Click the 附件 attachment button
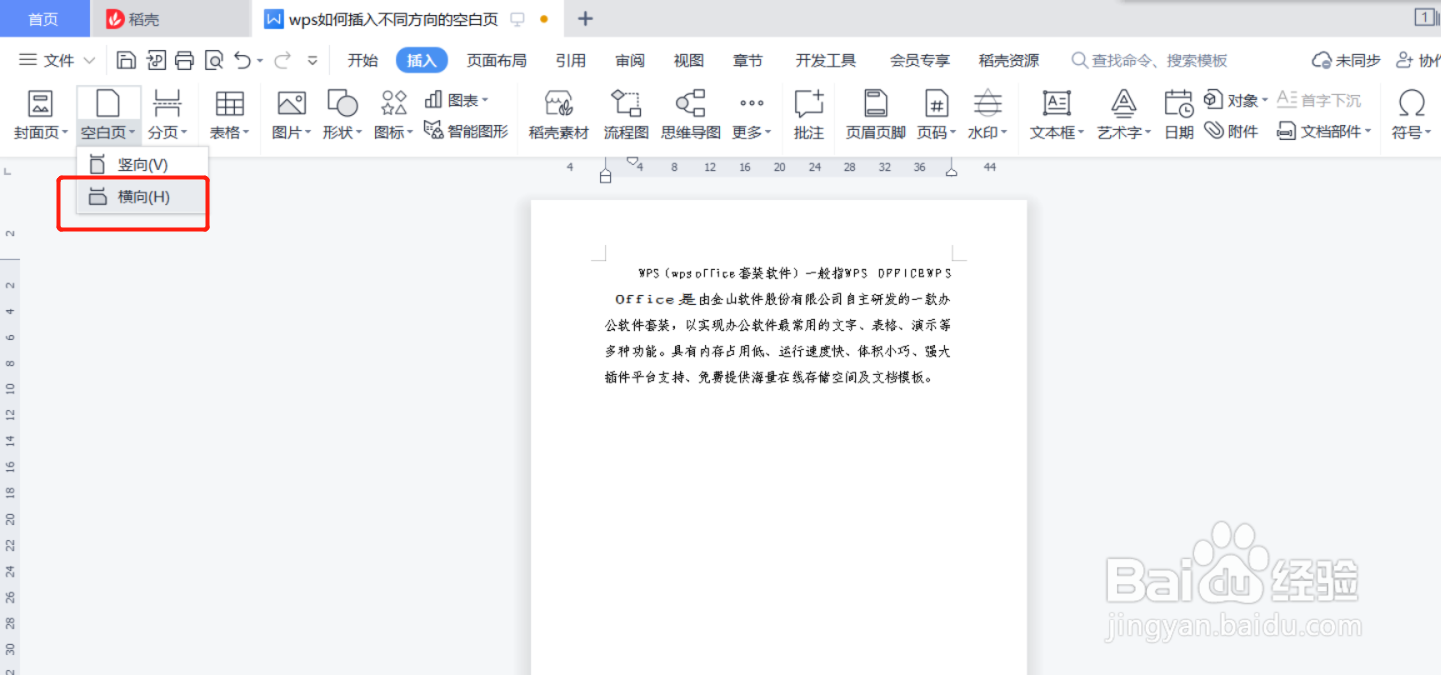The image size is (1441, 675). point(1231,131)
